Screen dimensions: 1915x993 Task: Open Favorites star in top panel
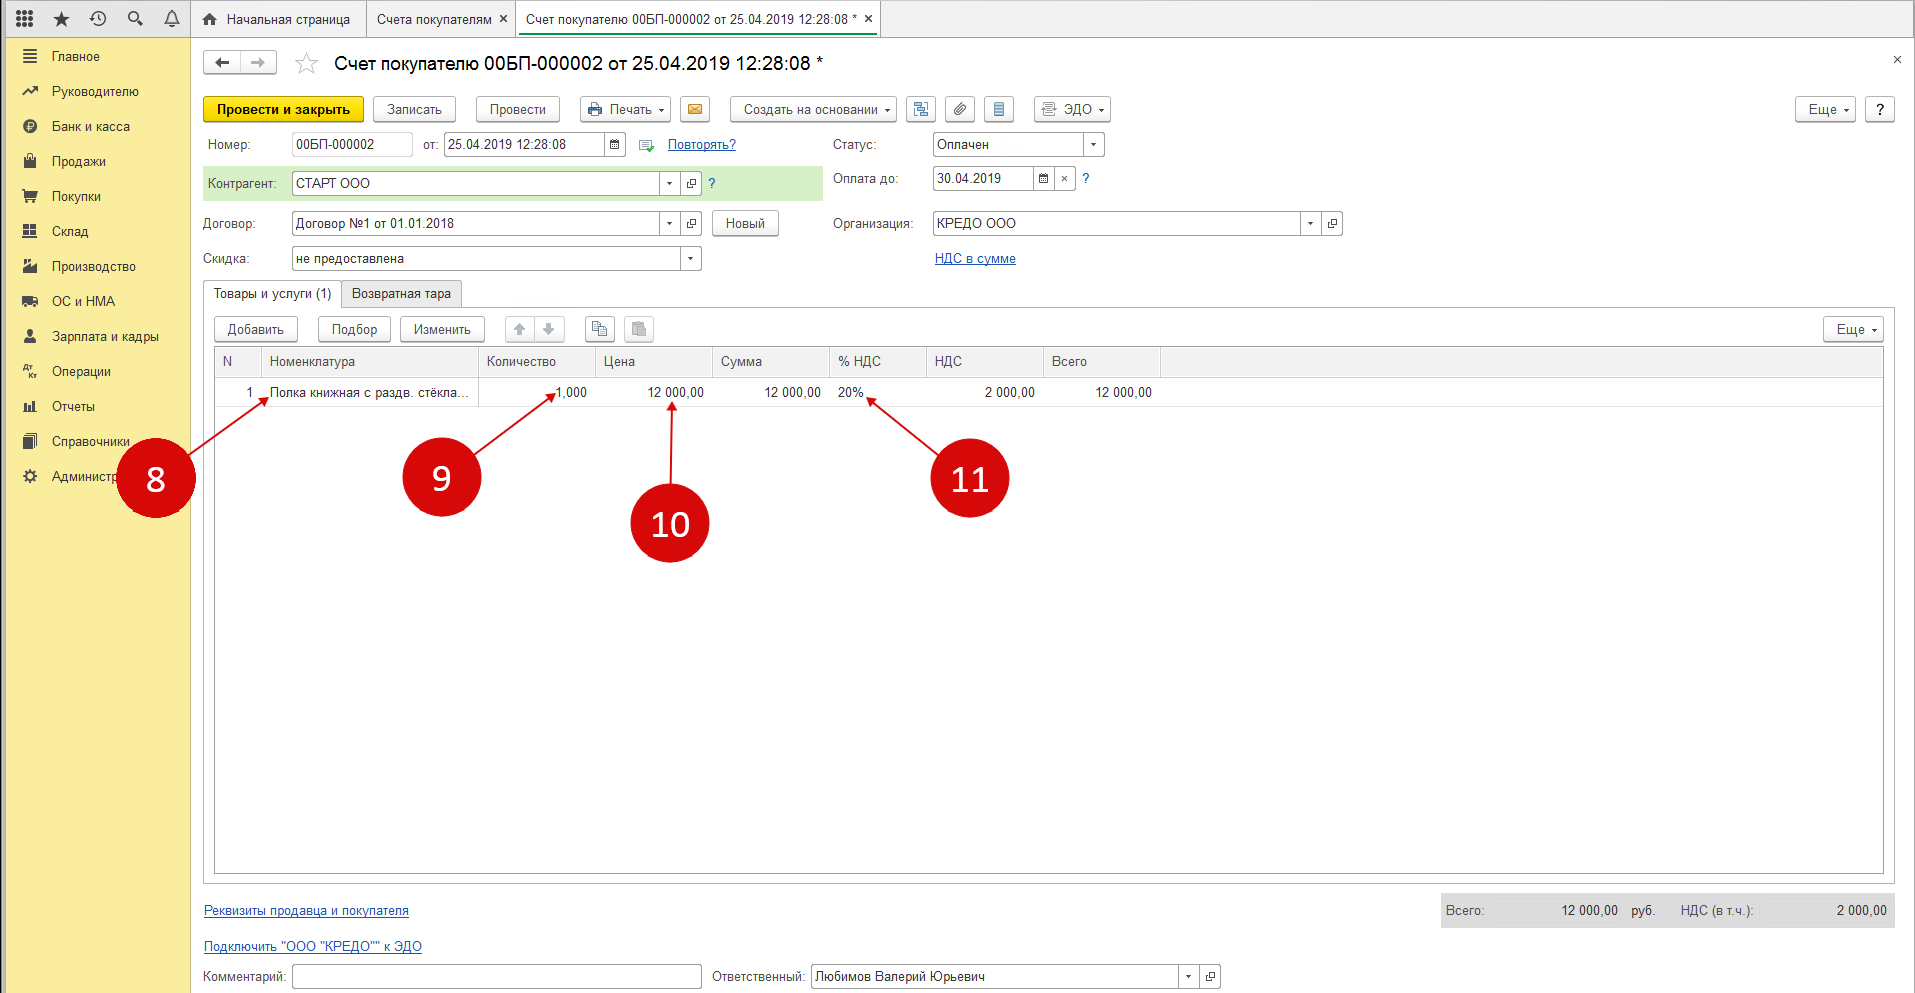[61, 18]
